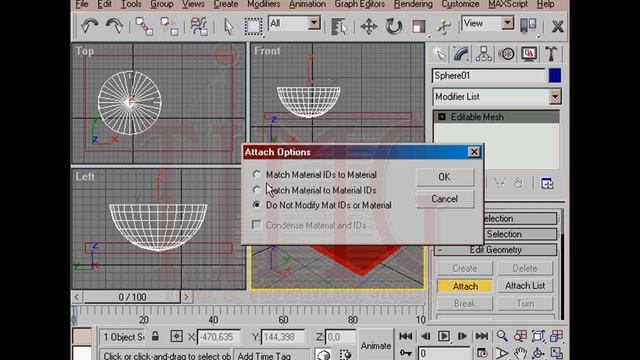Click the Field-of-View viewport tool
640x360 pixels.
[x=502, y=353]
